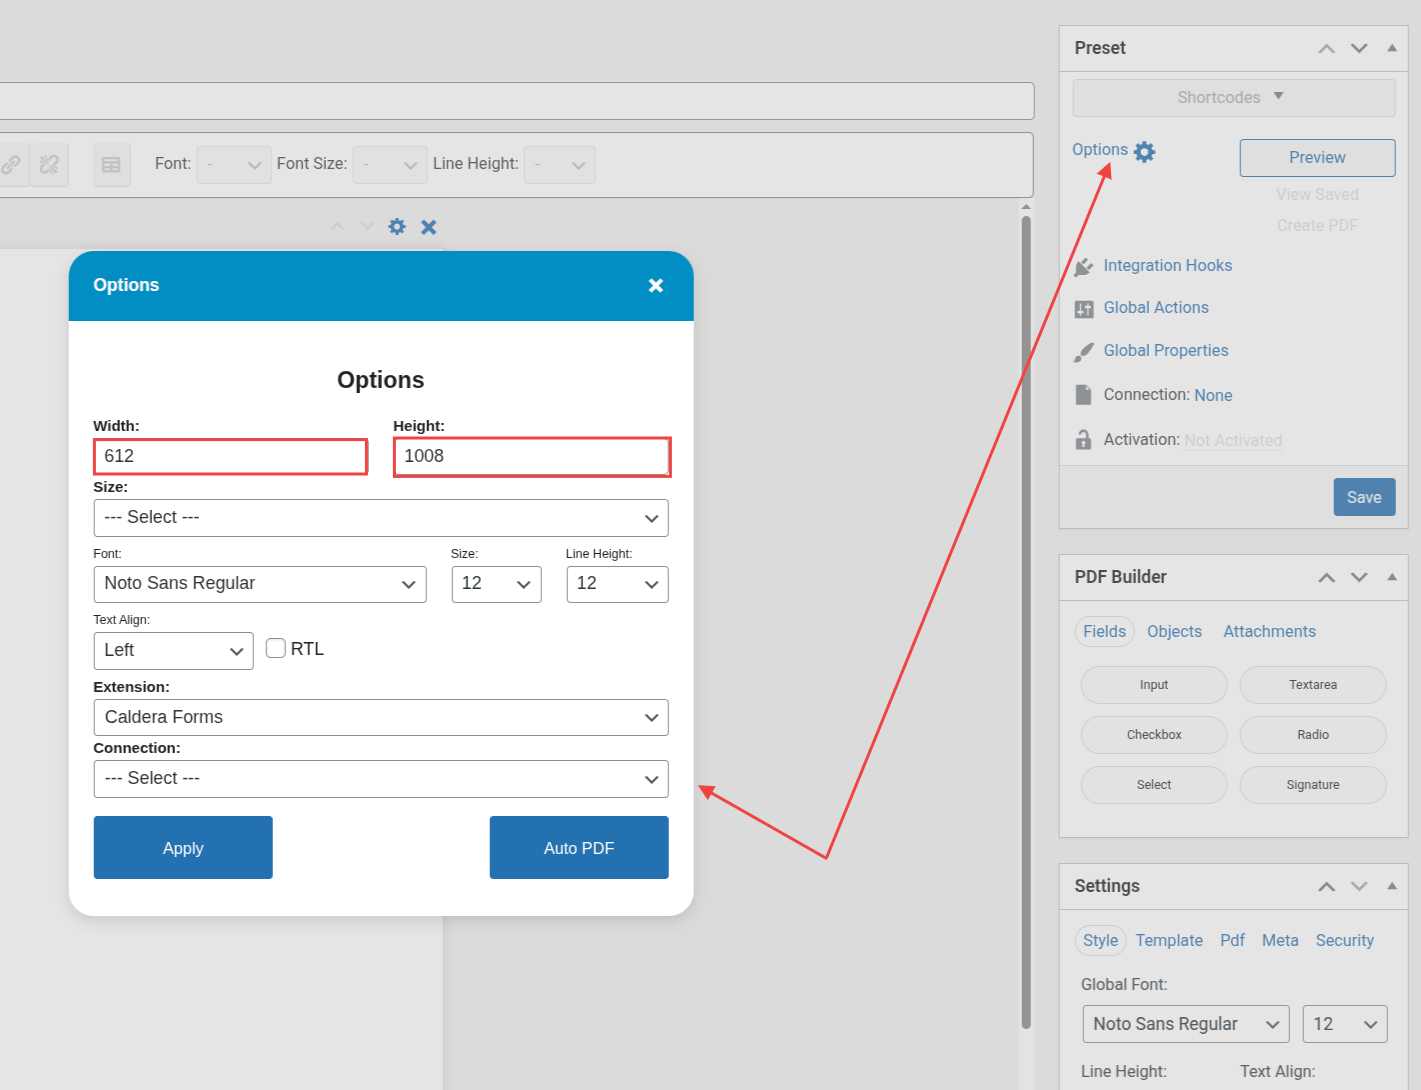Viewport: 1421px width, 1090px height.
Task: Expand the Extension dropdown showing Caldera Forms
Action: [x=380, y=717]
